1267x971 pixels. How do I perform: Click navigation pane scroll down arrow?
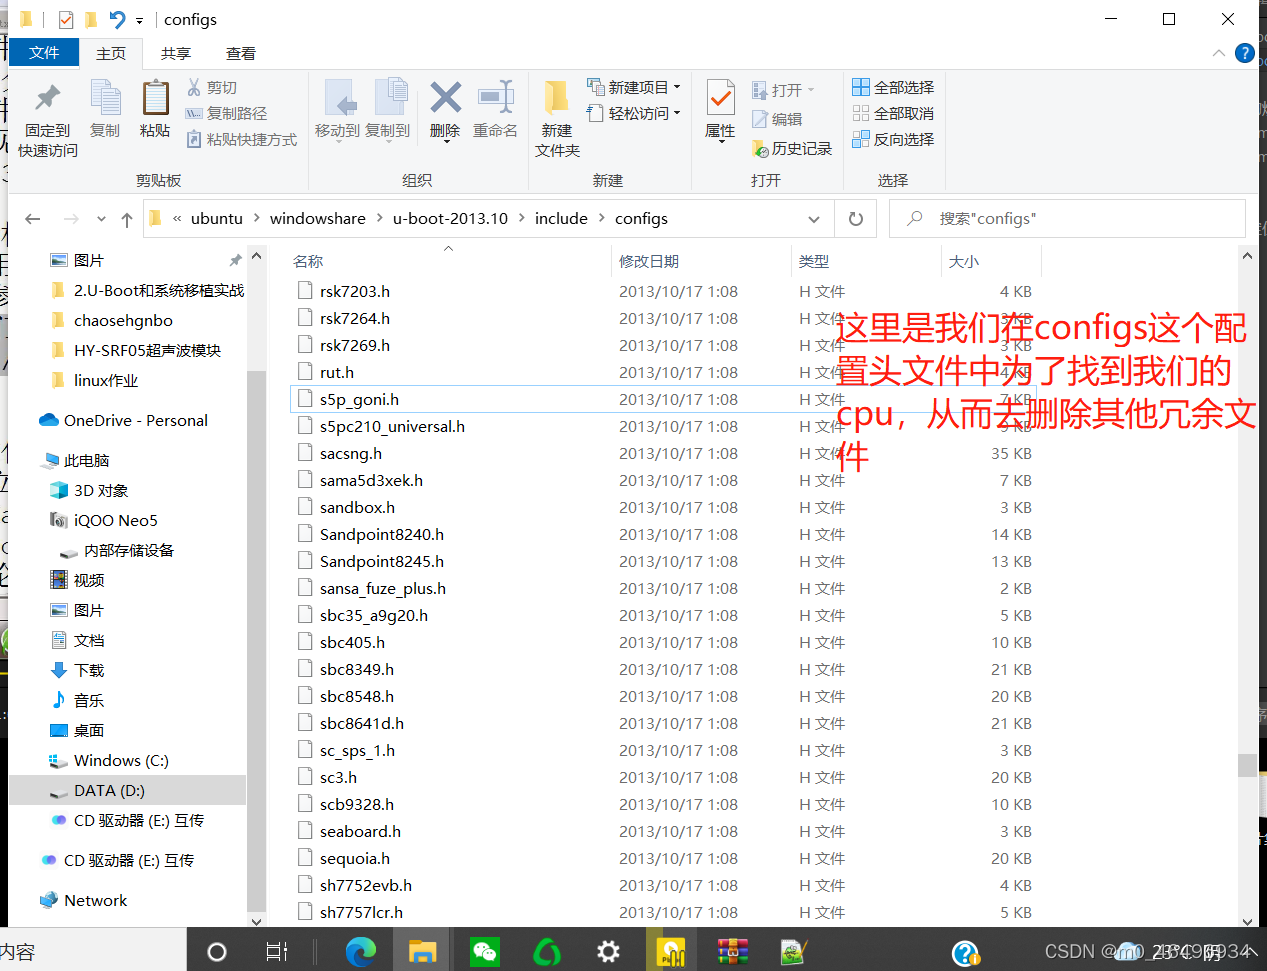[257, 921]
